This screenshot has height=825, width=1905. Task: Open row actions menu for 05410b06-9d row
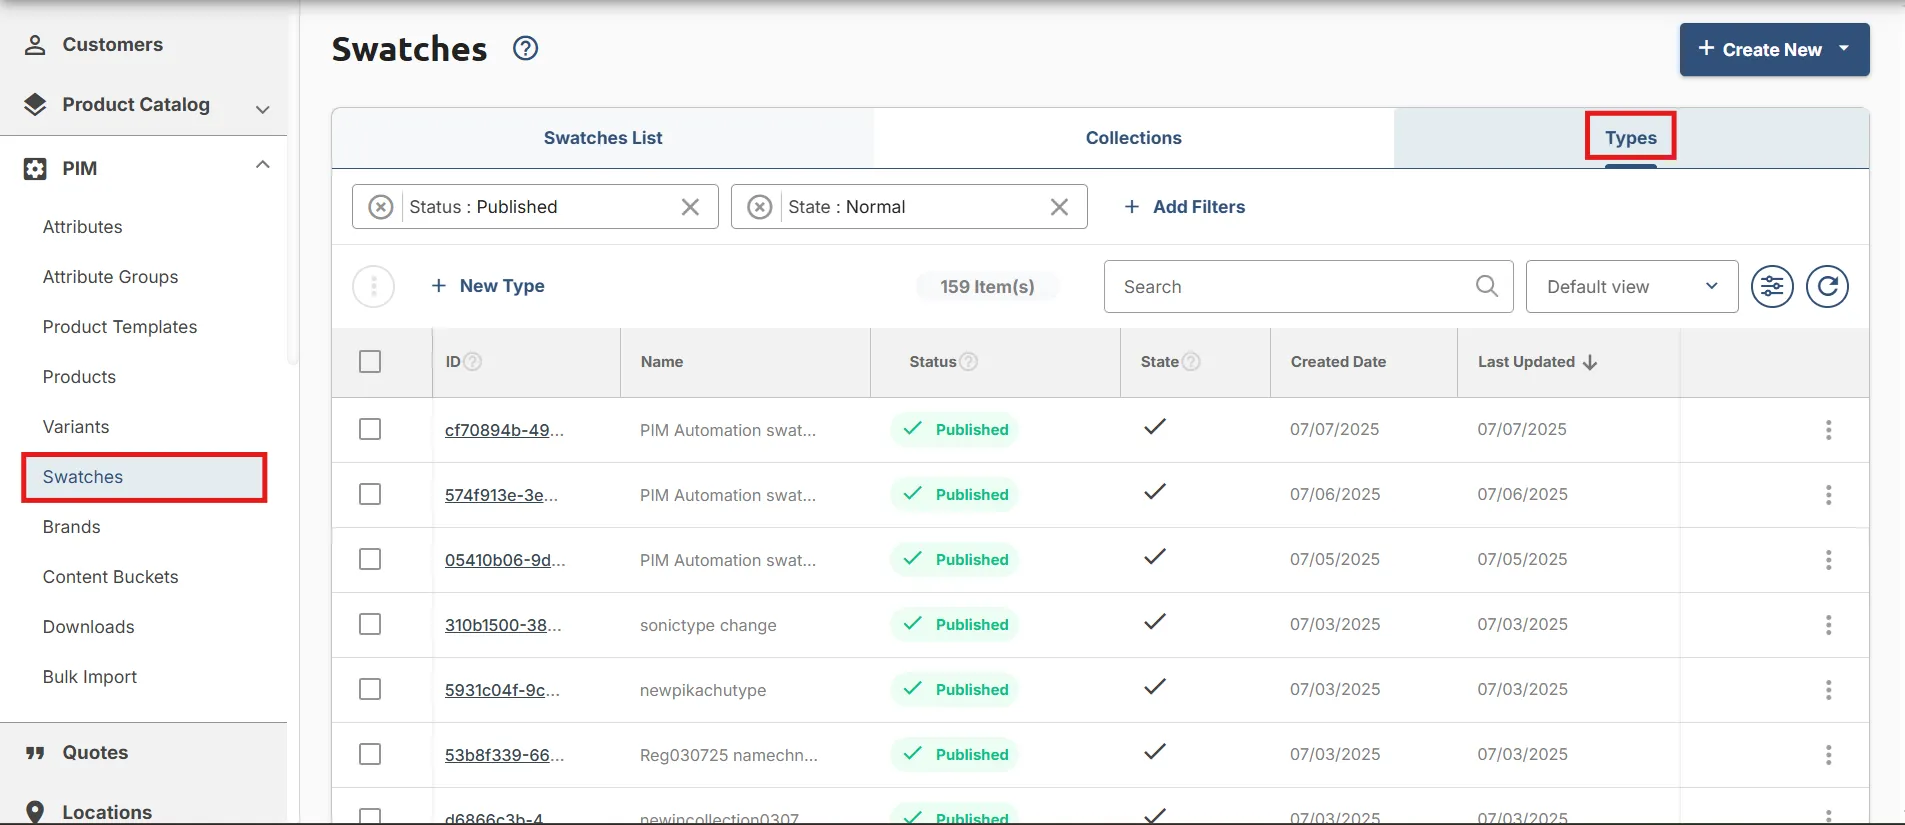click(x=1828, y=560)
